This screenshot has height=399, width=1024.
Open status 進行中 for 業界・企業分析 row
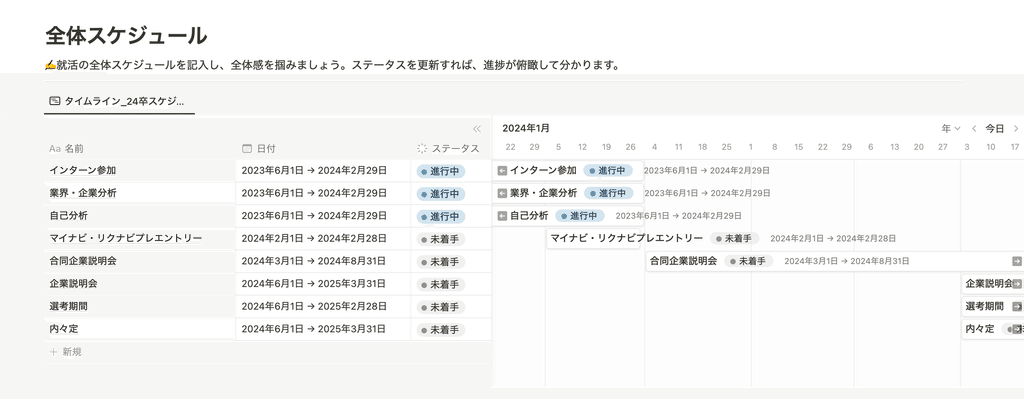pyautogui.click(x=441, y=194)
